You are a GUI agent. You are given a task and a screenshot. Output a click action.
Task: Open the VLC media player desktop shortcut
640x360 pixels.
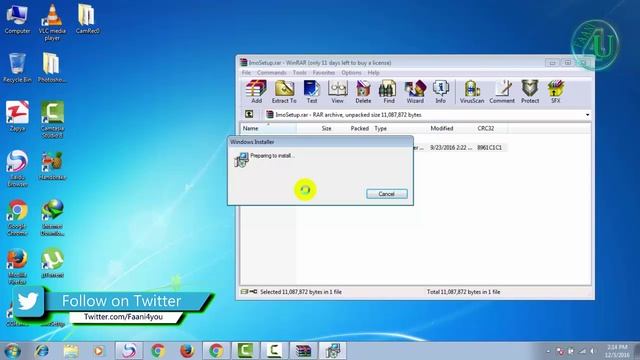coord(52,22)
